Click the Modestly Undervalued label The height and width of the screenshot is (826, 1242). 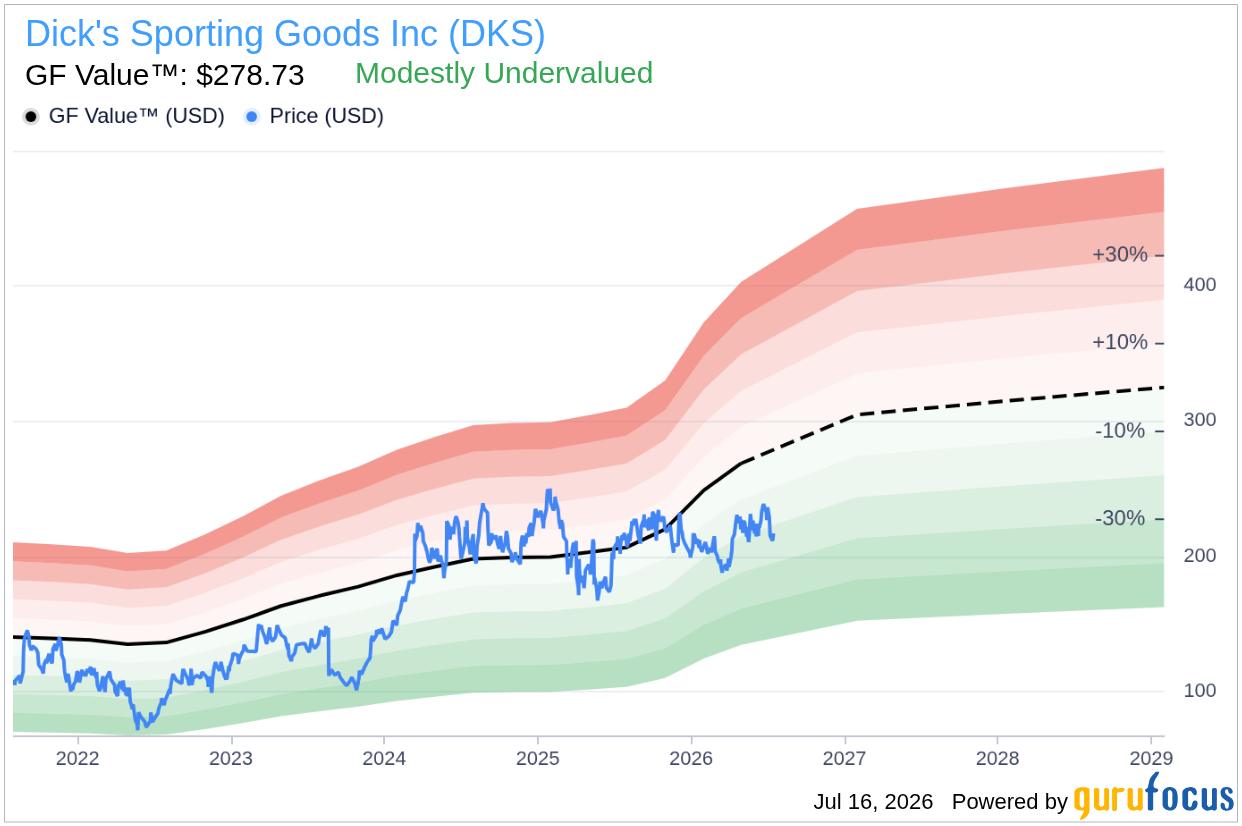(504, 73)
